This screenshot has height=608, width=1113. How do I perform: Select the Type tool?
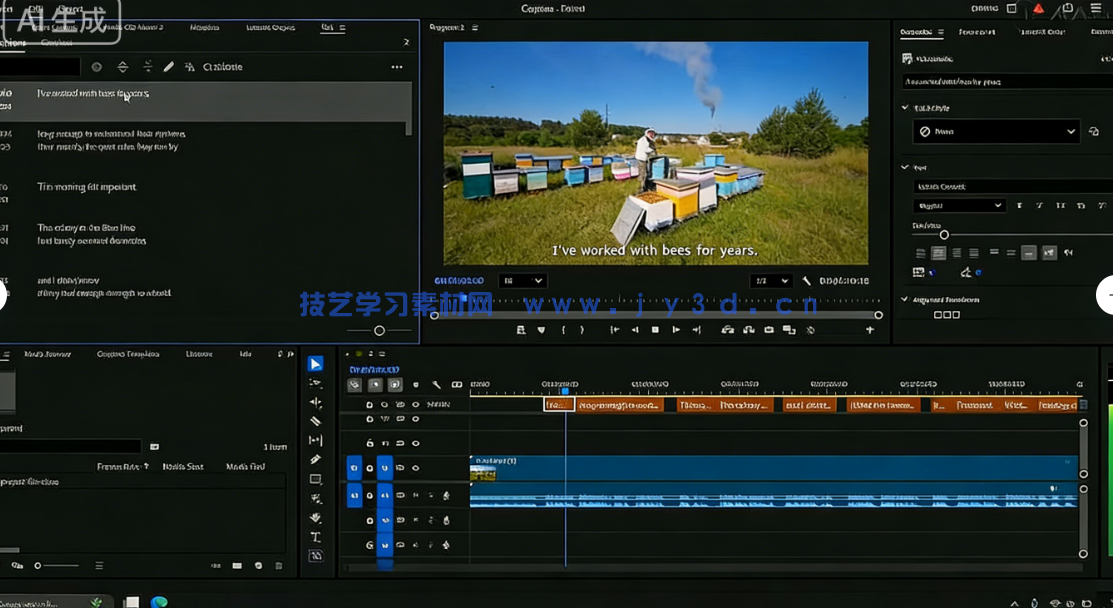coord(315,536)
